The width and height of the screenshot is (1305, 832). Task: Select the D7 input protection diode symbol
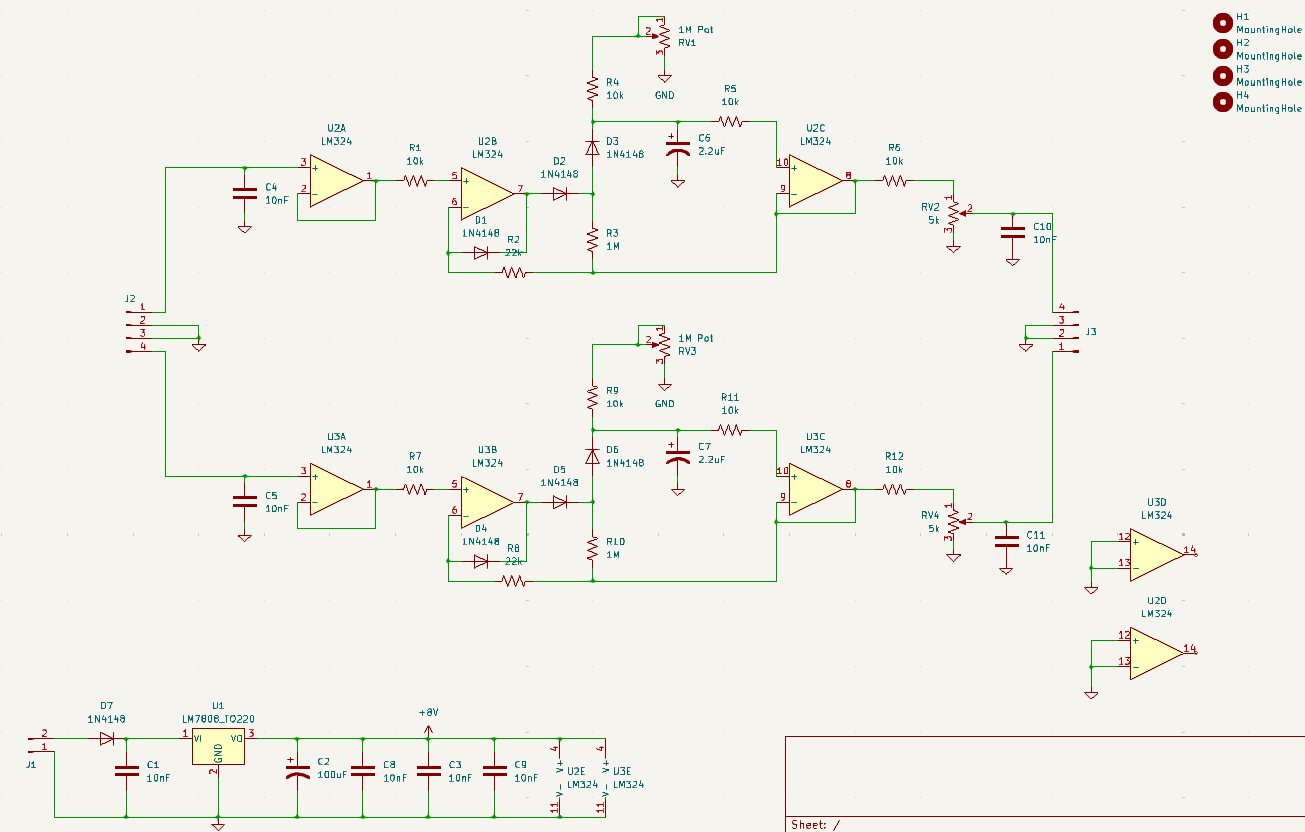click(106, 739)
